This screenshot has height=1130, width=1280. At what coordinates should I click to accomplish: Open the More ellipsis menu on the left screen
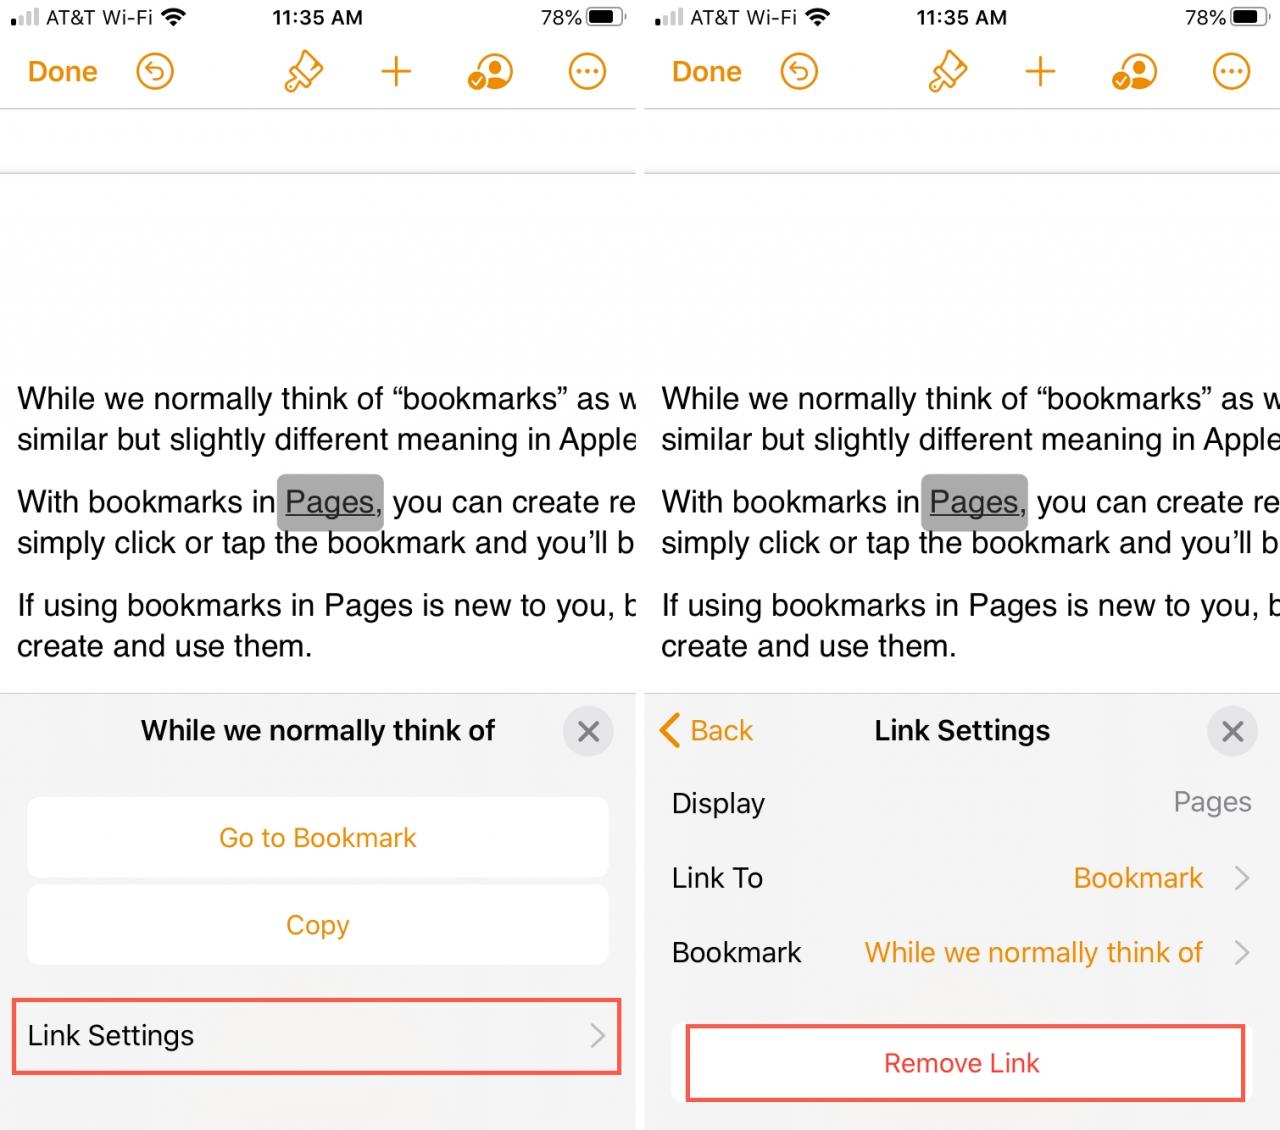tap(587, 72)
